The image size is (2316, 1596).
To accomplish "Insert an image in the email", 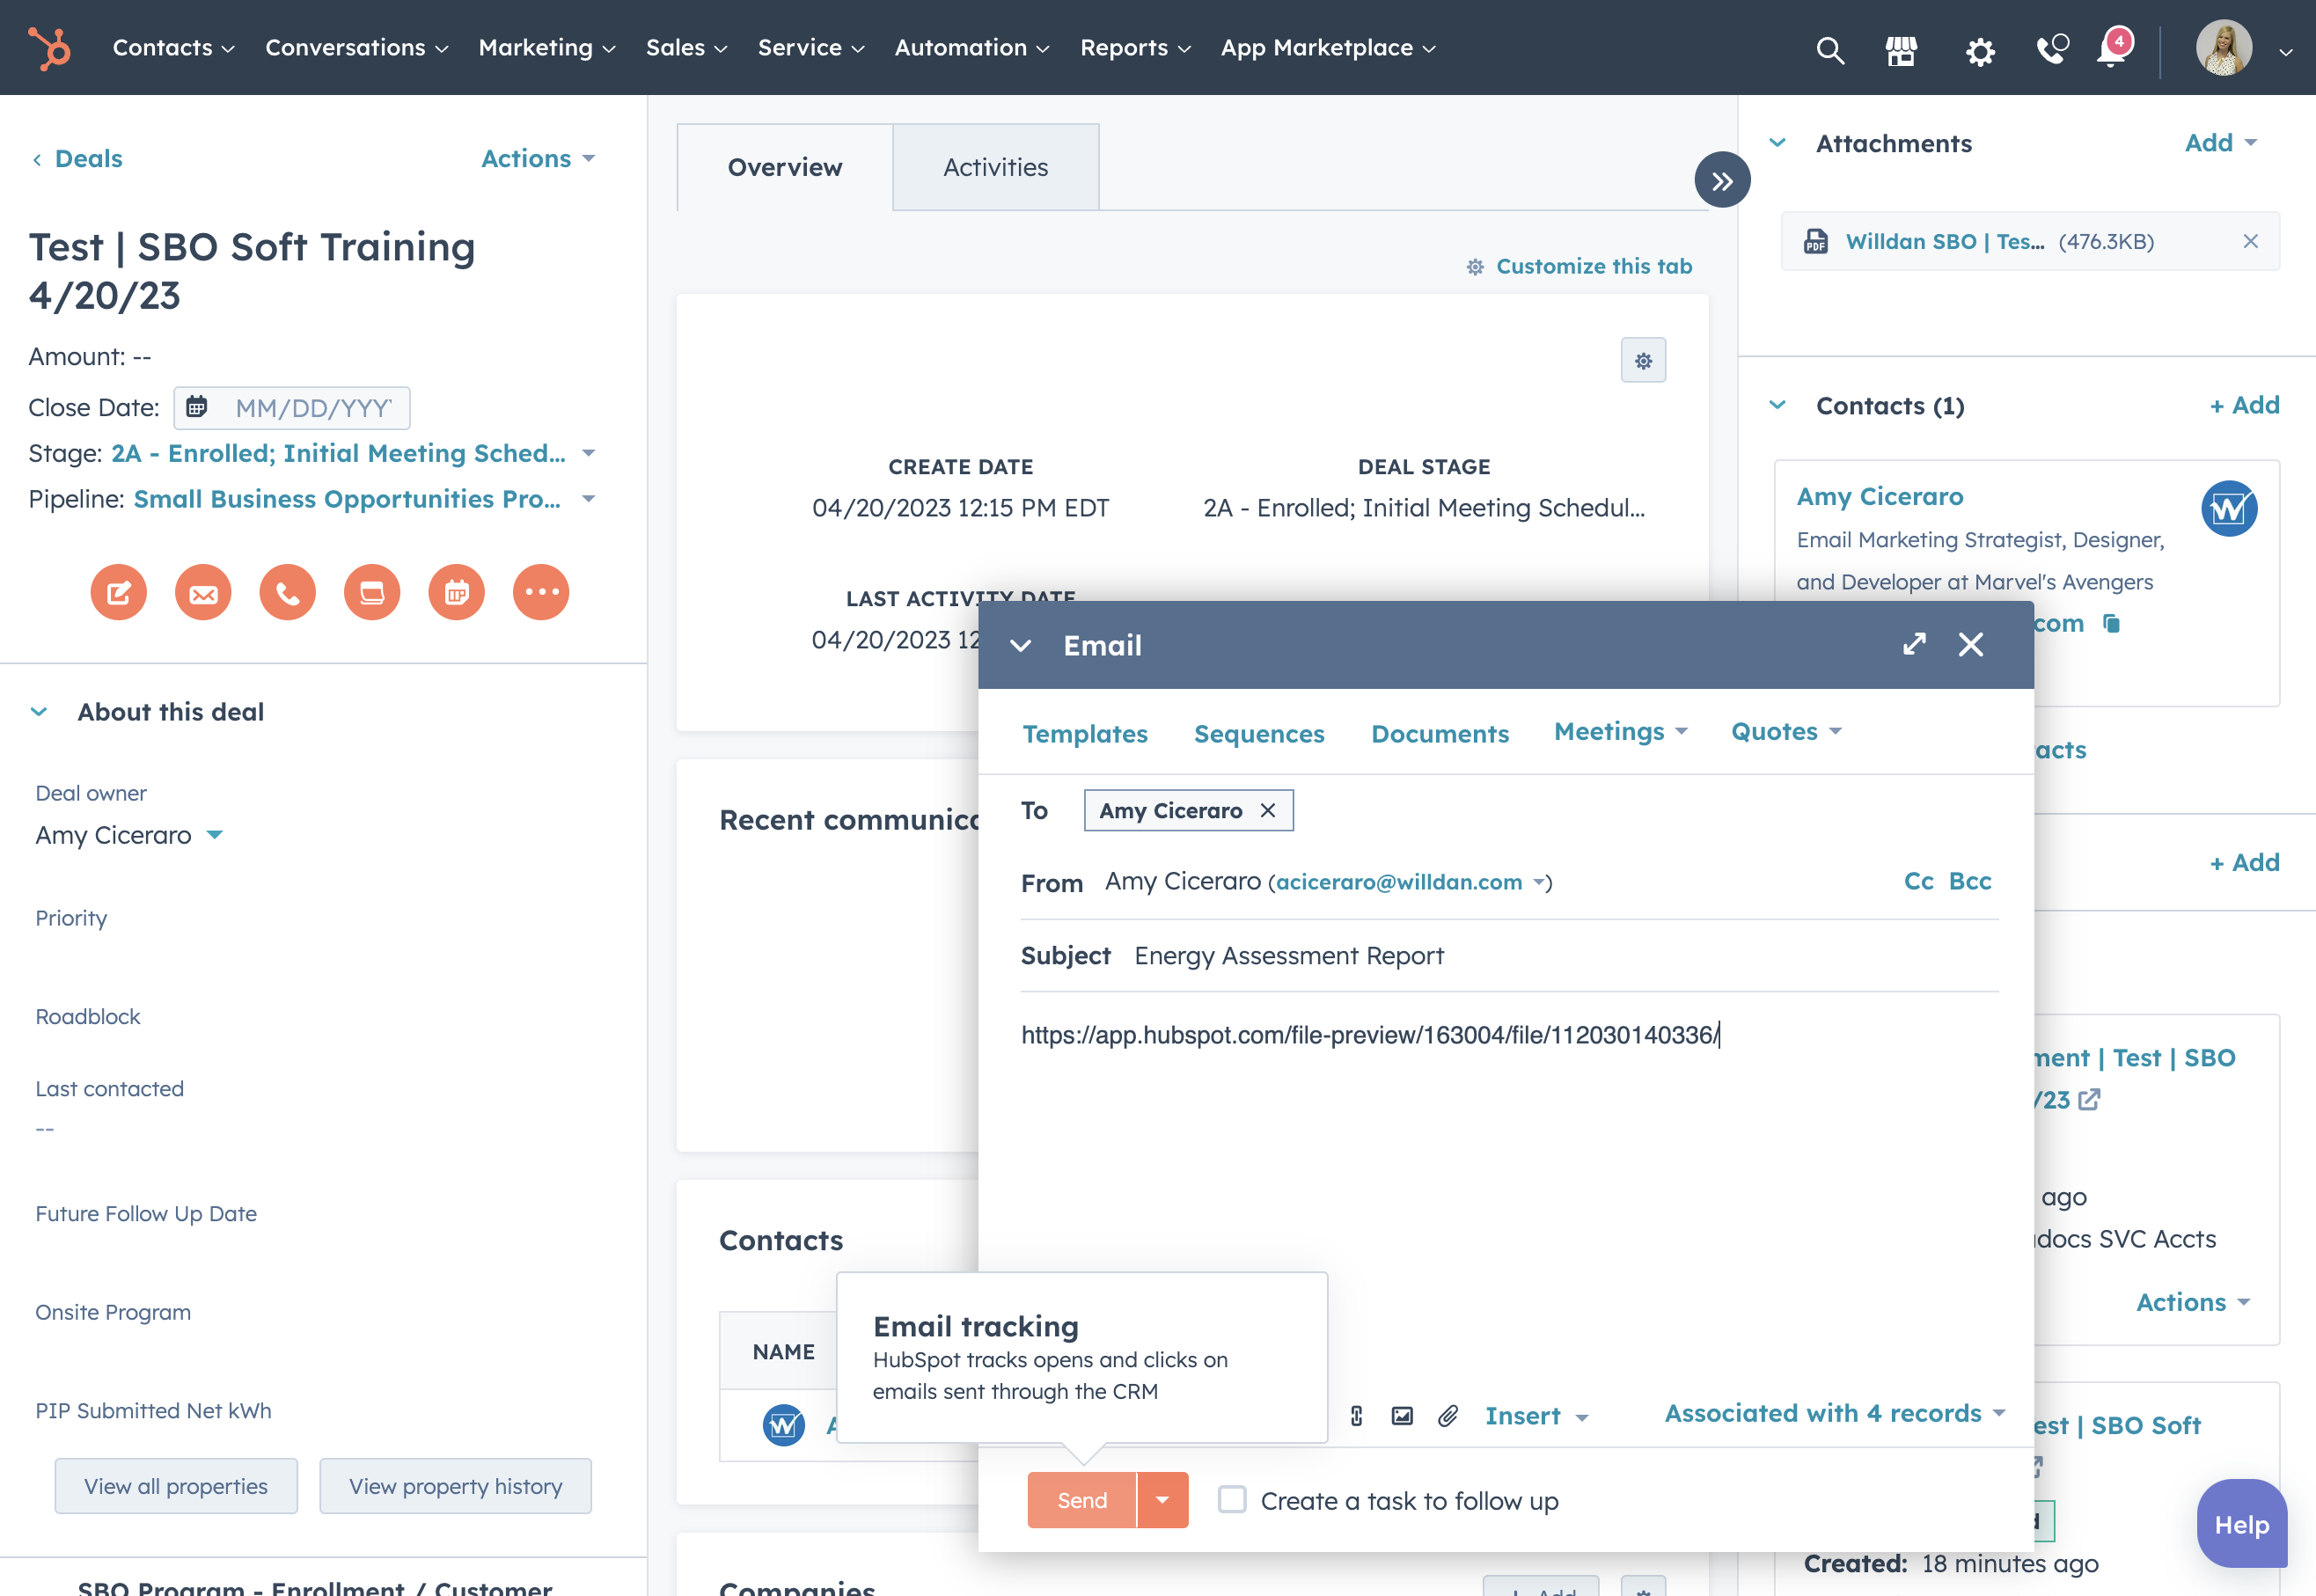I will pos(1402,1415).
